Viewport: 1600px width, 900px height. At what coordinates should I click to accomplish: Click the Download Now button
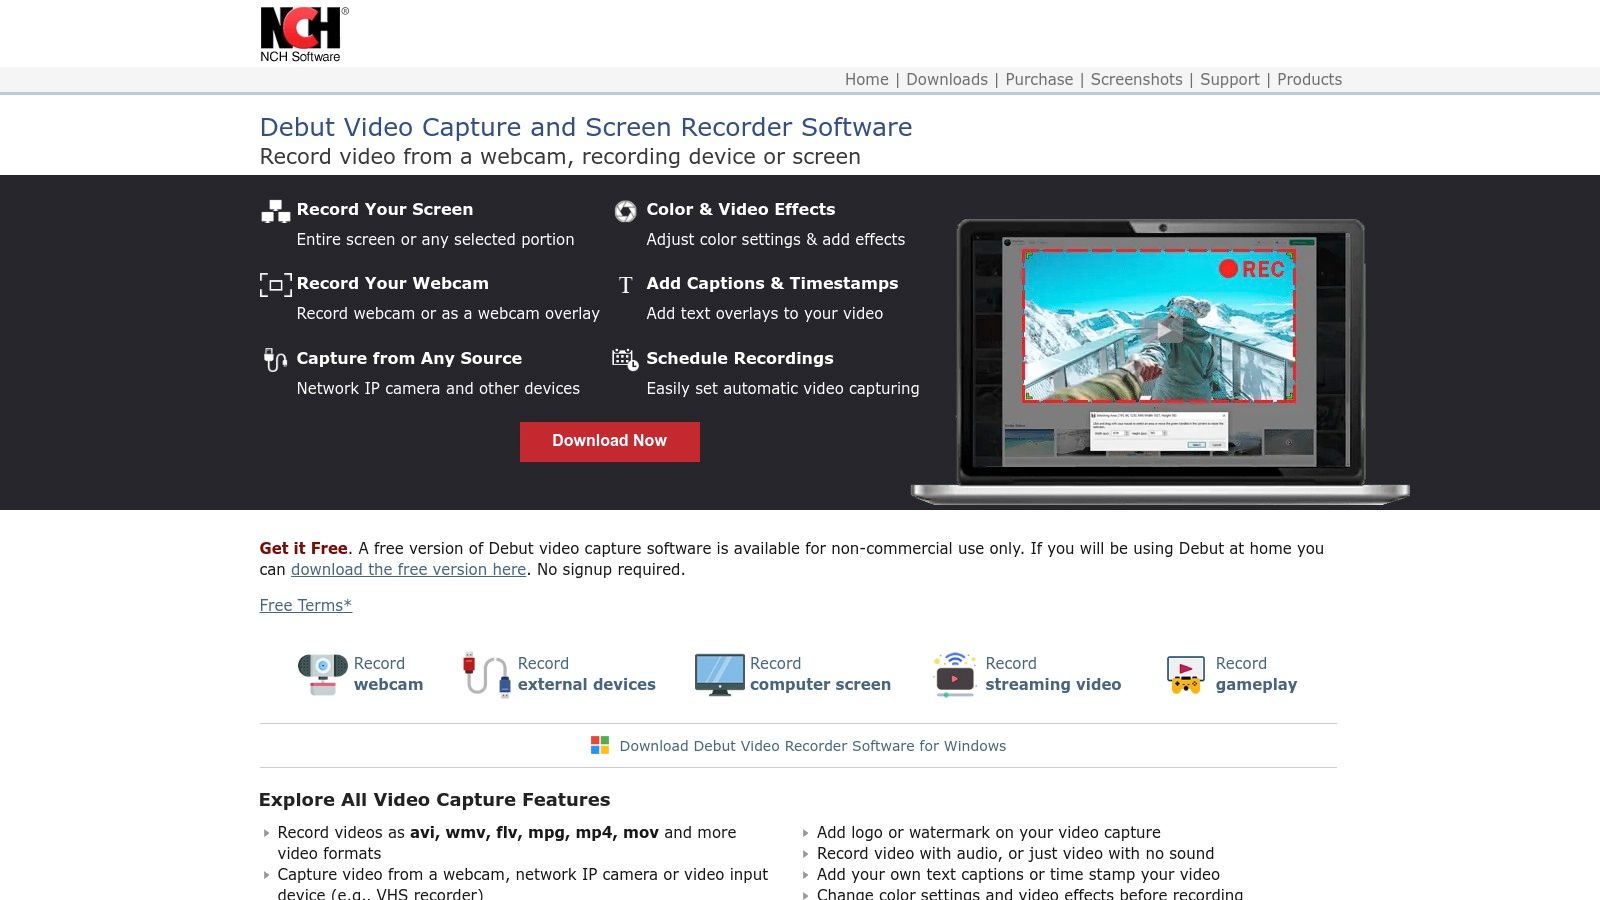(609, 441)
